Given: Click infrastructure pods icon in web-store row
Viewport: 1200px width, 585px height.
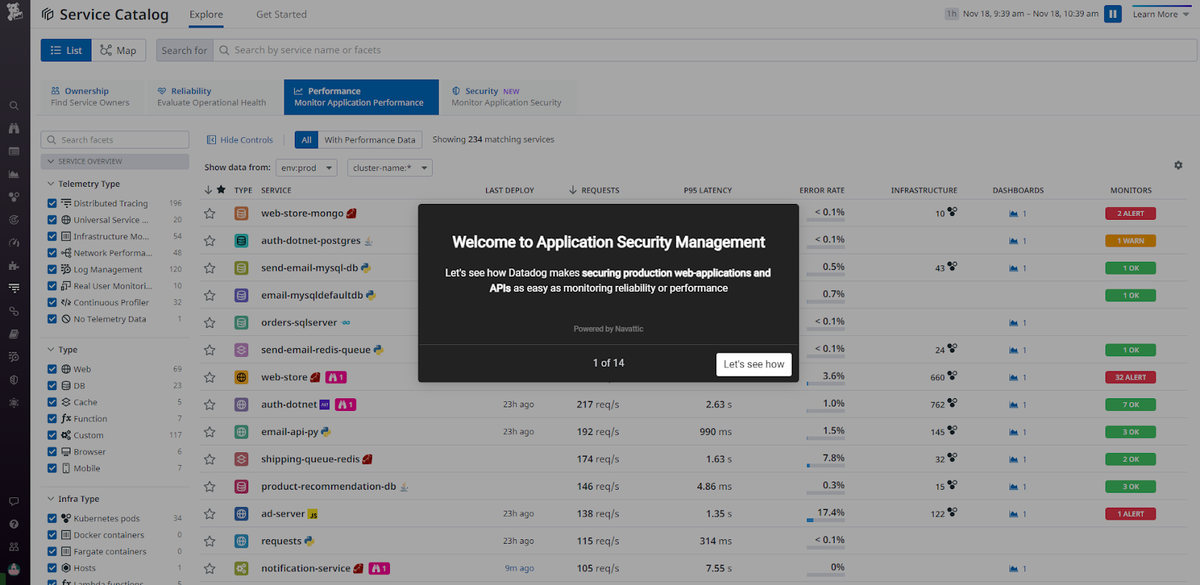Looking at the screenshot, I should pos(952,377).
